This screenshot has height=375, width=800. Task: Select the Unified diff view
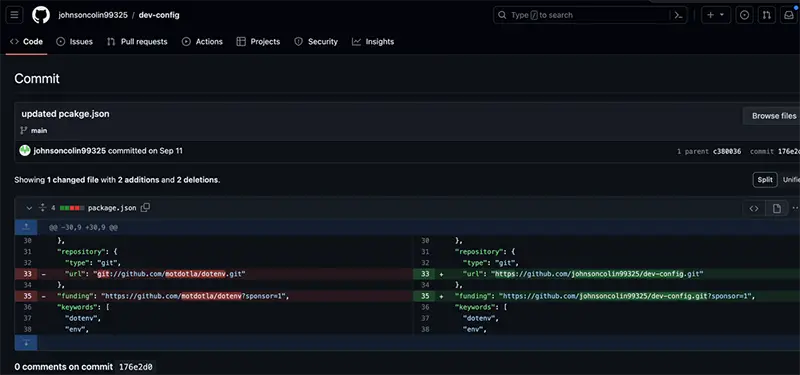click(x=791, y=180)
